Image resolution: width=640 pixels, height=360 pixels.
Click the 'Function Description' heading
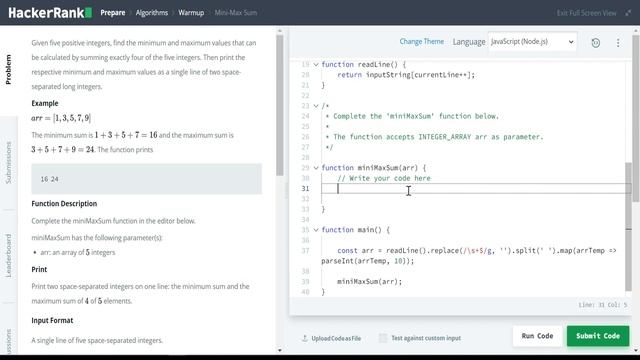click(x=64, y=204)
